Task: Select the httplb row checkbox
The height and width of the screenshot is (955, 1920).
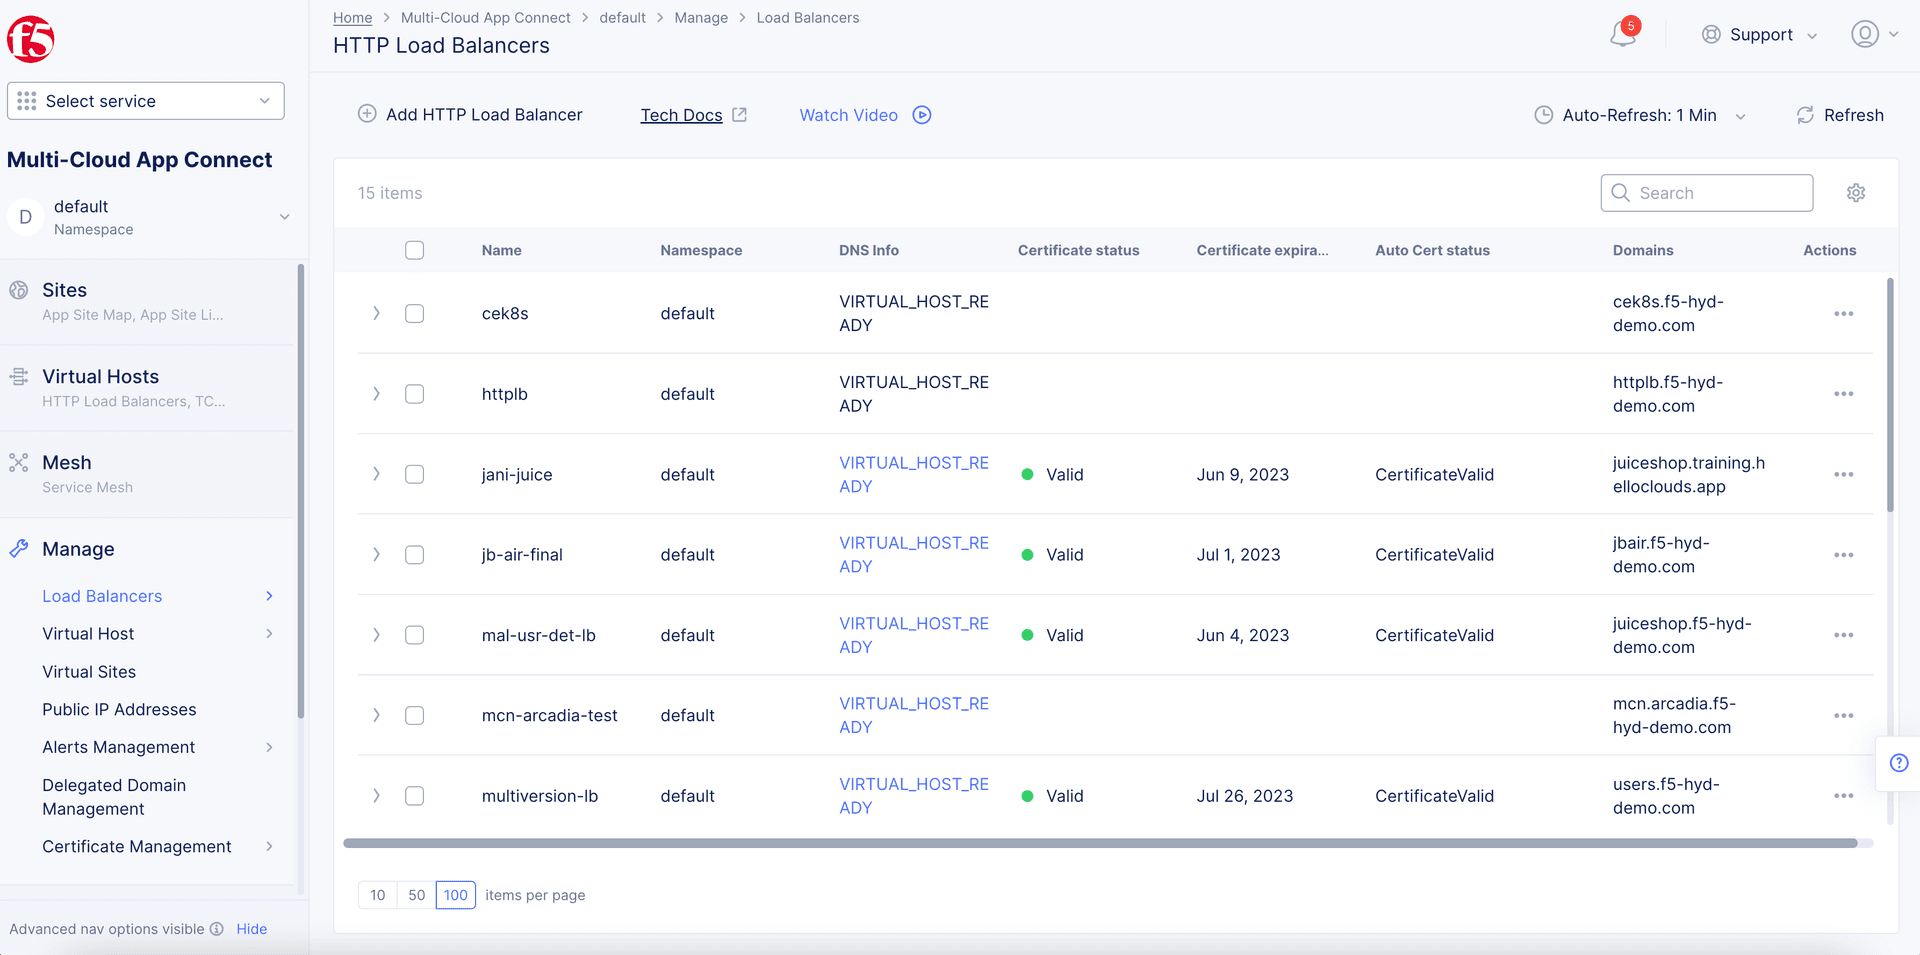Action: (x=414, y=394)
